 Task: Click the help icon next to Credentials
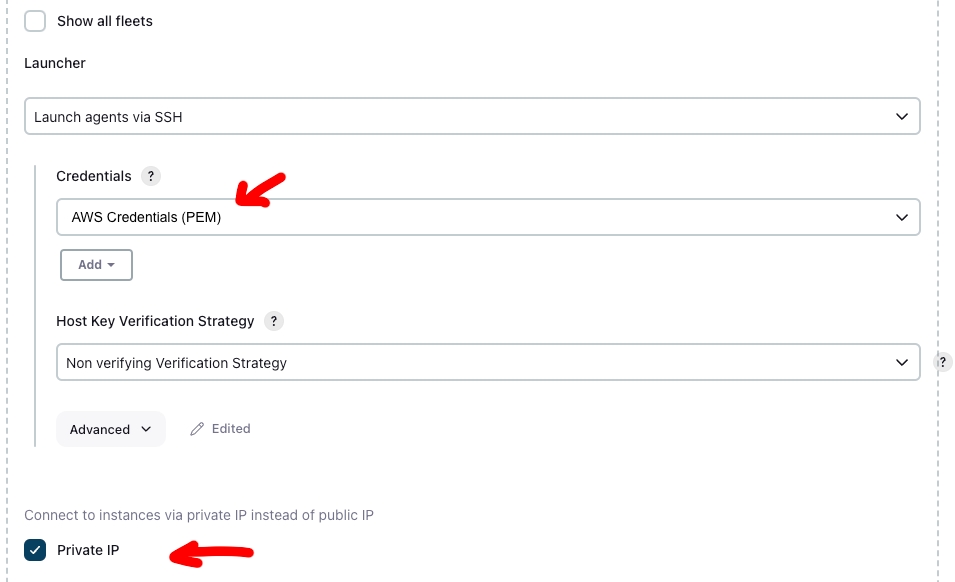tap(151, 176)
